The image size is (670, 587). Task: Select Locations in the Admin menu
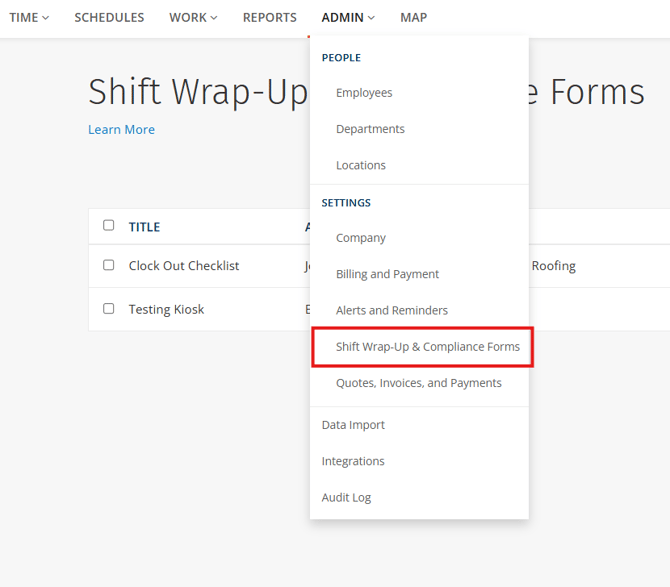pos(361,165)
